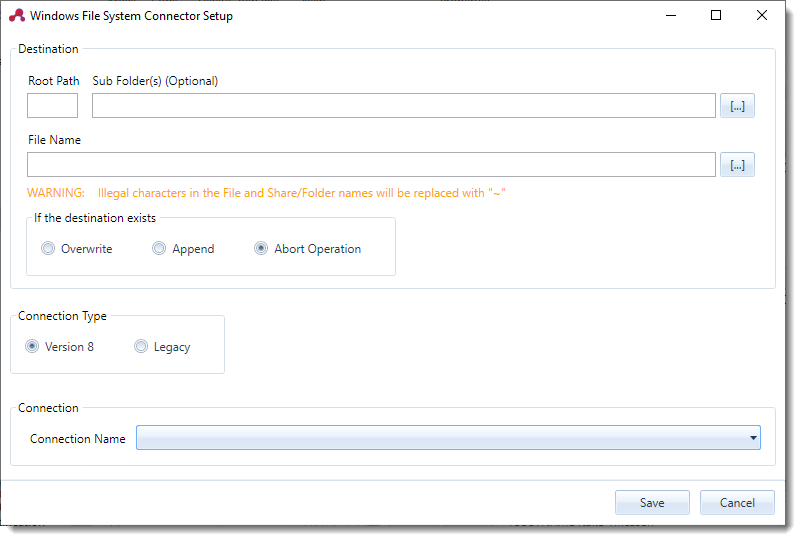The width and height of the screenshot is (801, 541).
Task: Focus the Root Path text box
Action: (52, 106)
